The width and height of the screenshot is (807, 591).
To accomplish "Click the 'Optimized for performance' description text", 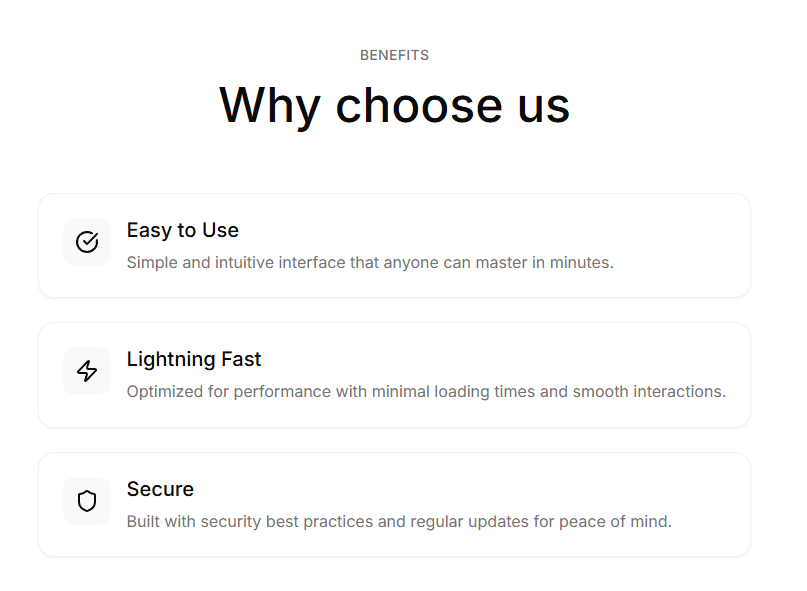I will (x=426, y=392).
